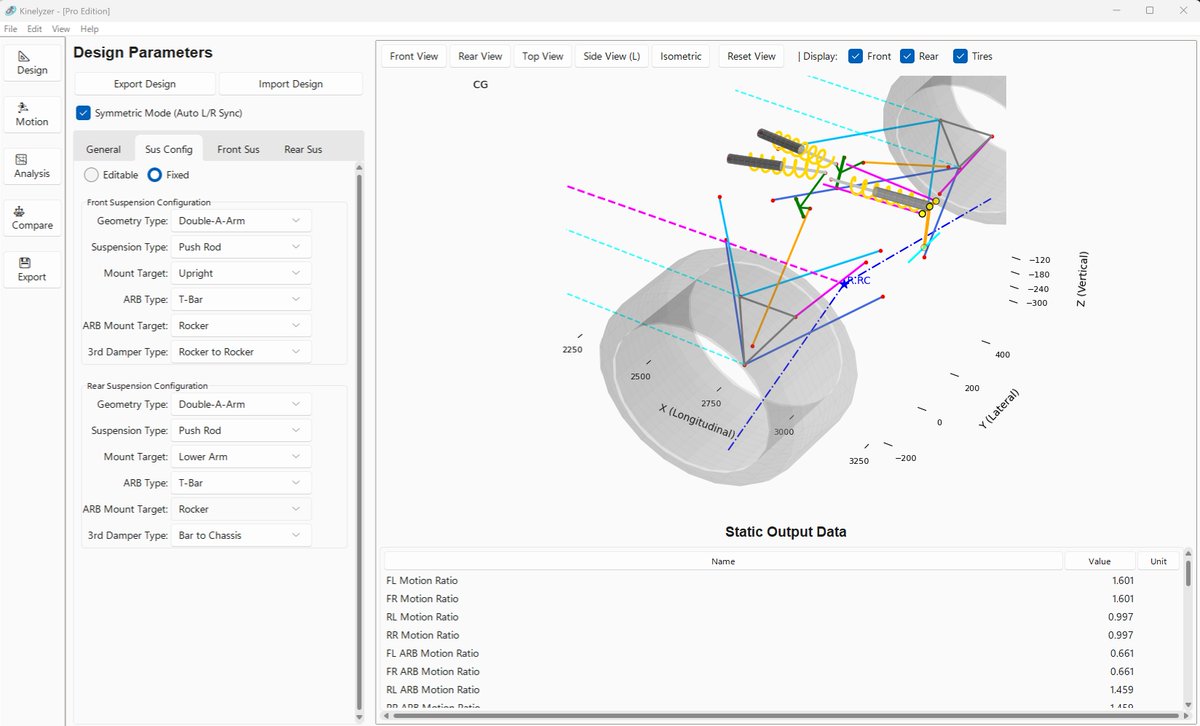
Task: Open the Analysis sidebar section
Action: 32,166
